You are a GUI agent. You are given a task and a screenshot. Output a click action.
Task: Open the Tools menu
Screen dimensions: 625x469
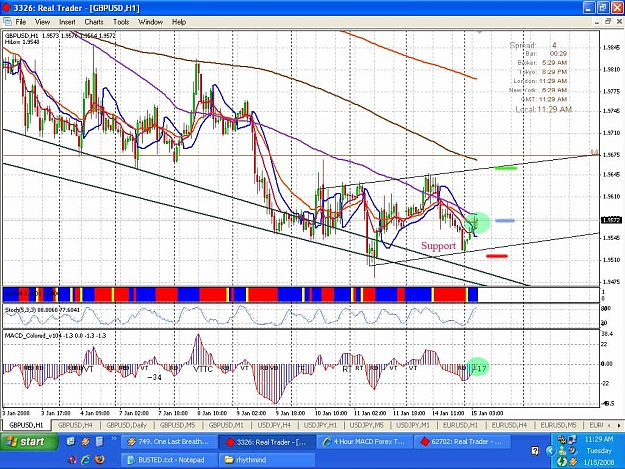(121, 22)
